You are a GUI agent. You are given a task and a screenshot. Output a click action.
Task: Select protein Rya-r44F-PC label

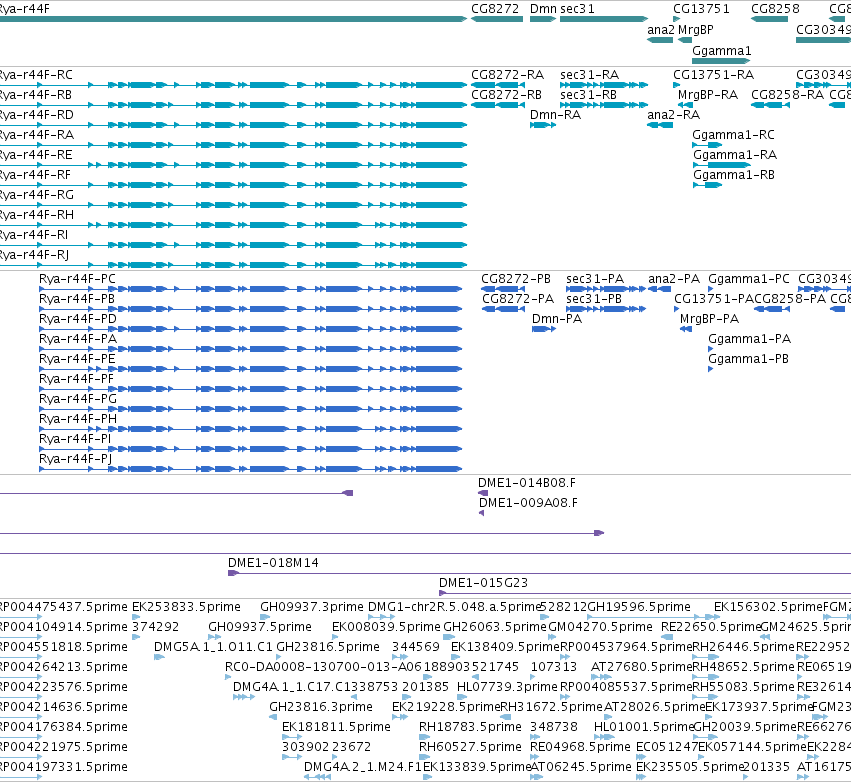pos(77,279)
